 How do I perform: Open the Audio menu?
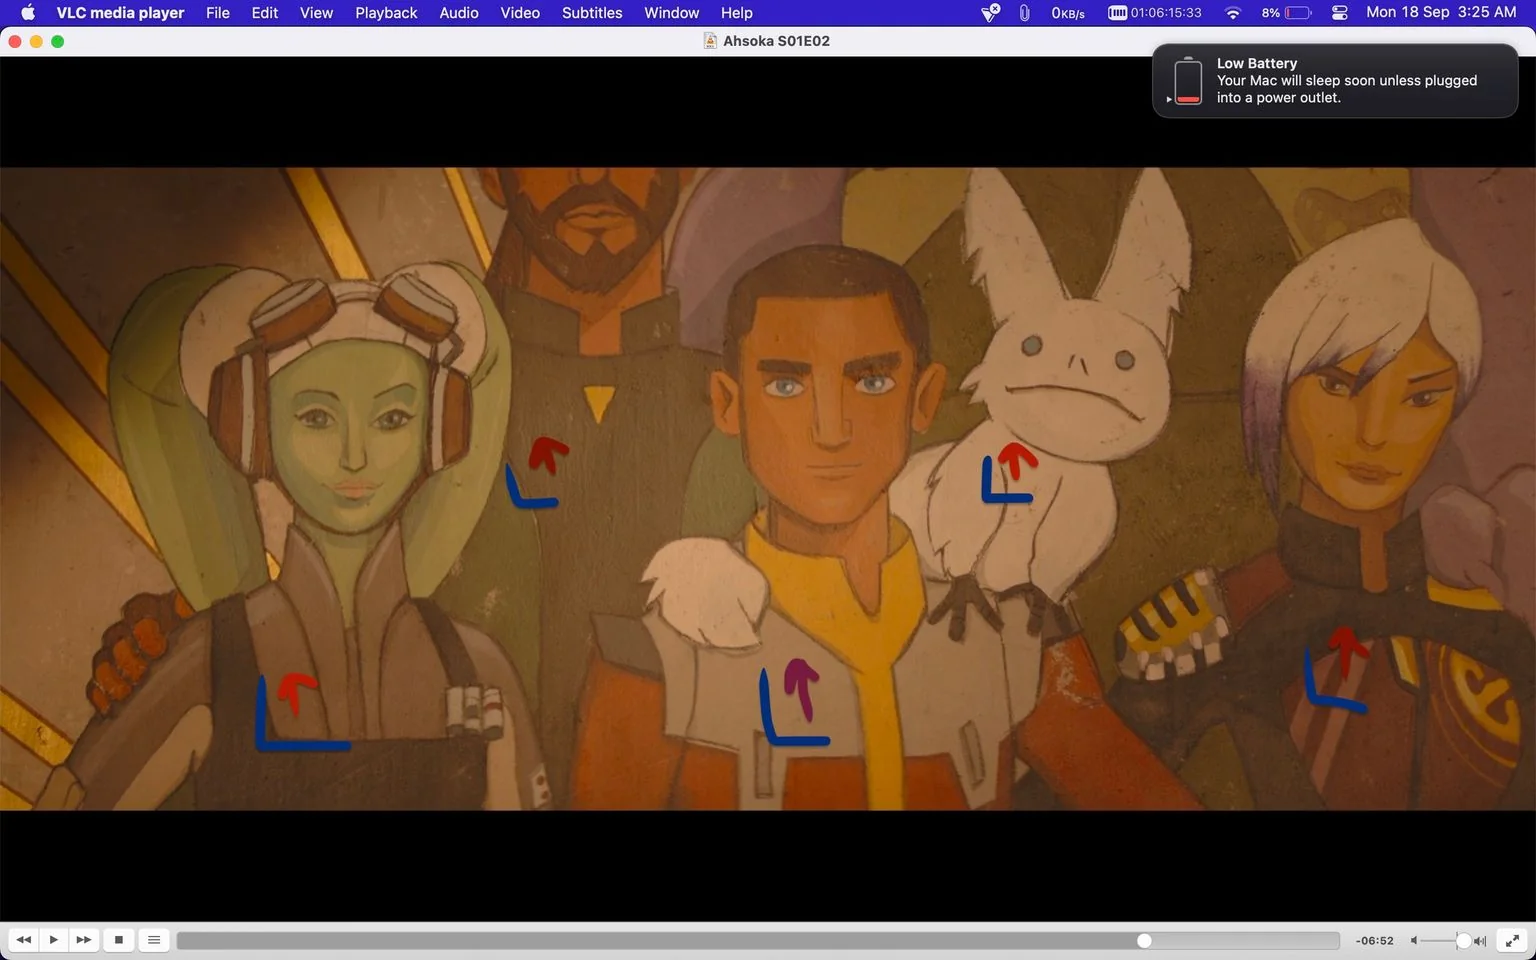(459, 13)
